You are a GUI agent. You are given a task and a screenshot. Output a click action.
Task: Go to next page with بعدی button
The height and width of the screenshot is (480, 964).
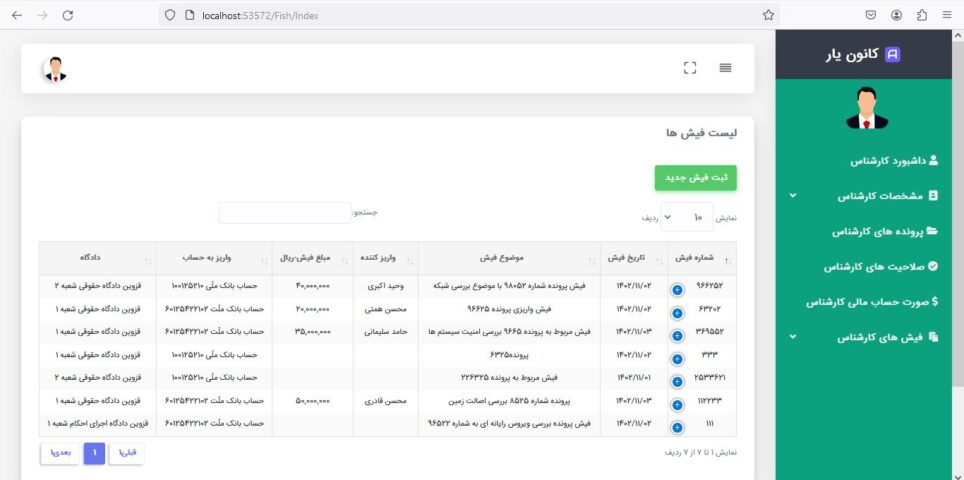[x=59, y=454]
